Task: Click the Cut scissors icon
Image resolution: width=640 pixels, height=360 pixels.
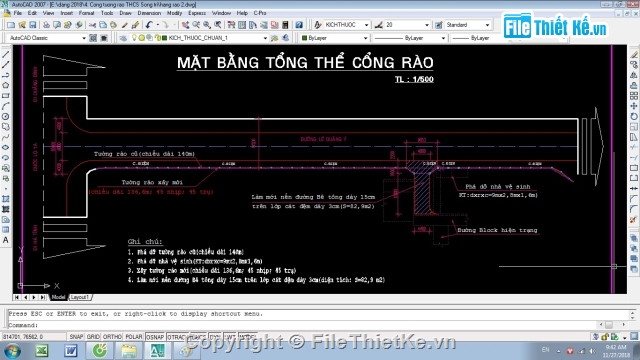Action: tap(92, 25)
